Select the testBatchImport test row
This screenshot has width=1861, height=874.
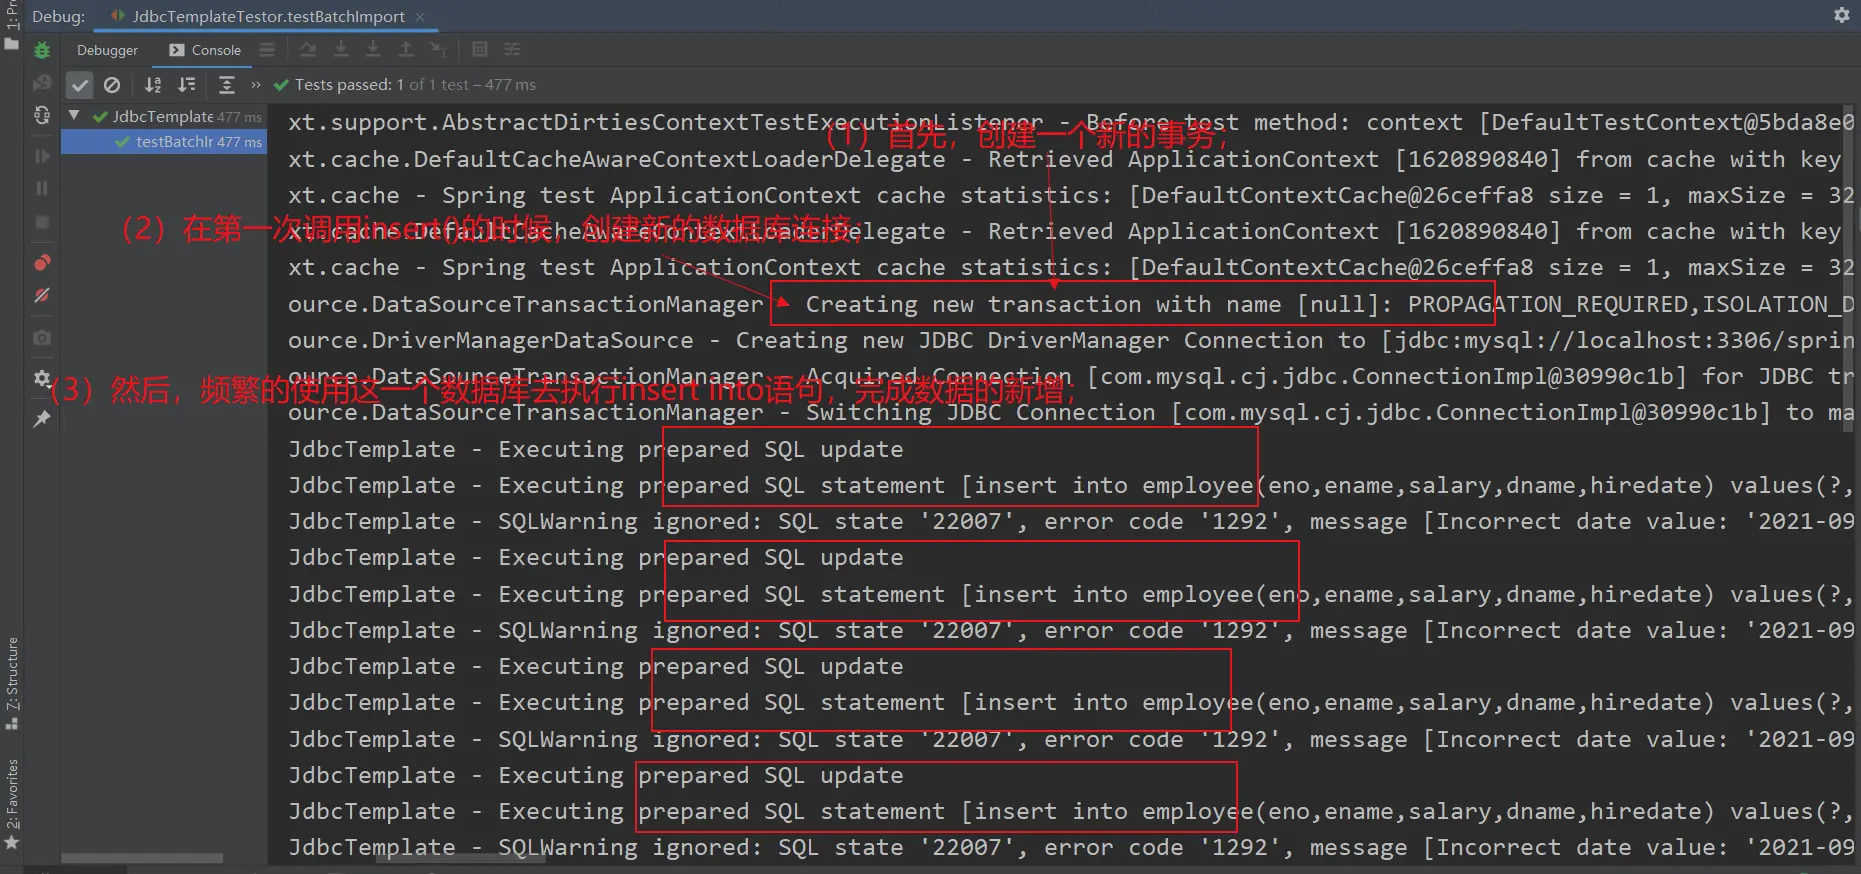click(x=164, y=142)
